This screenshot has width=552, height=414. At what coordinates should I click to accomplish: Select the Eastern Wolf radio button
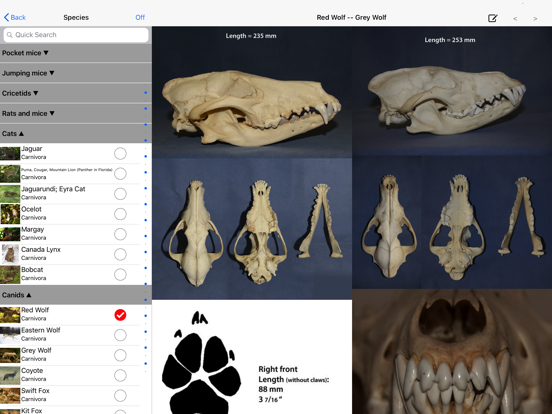pos(120,335)
